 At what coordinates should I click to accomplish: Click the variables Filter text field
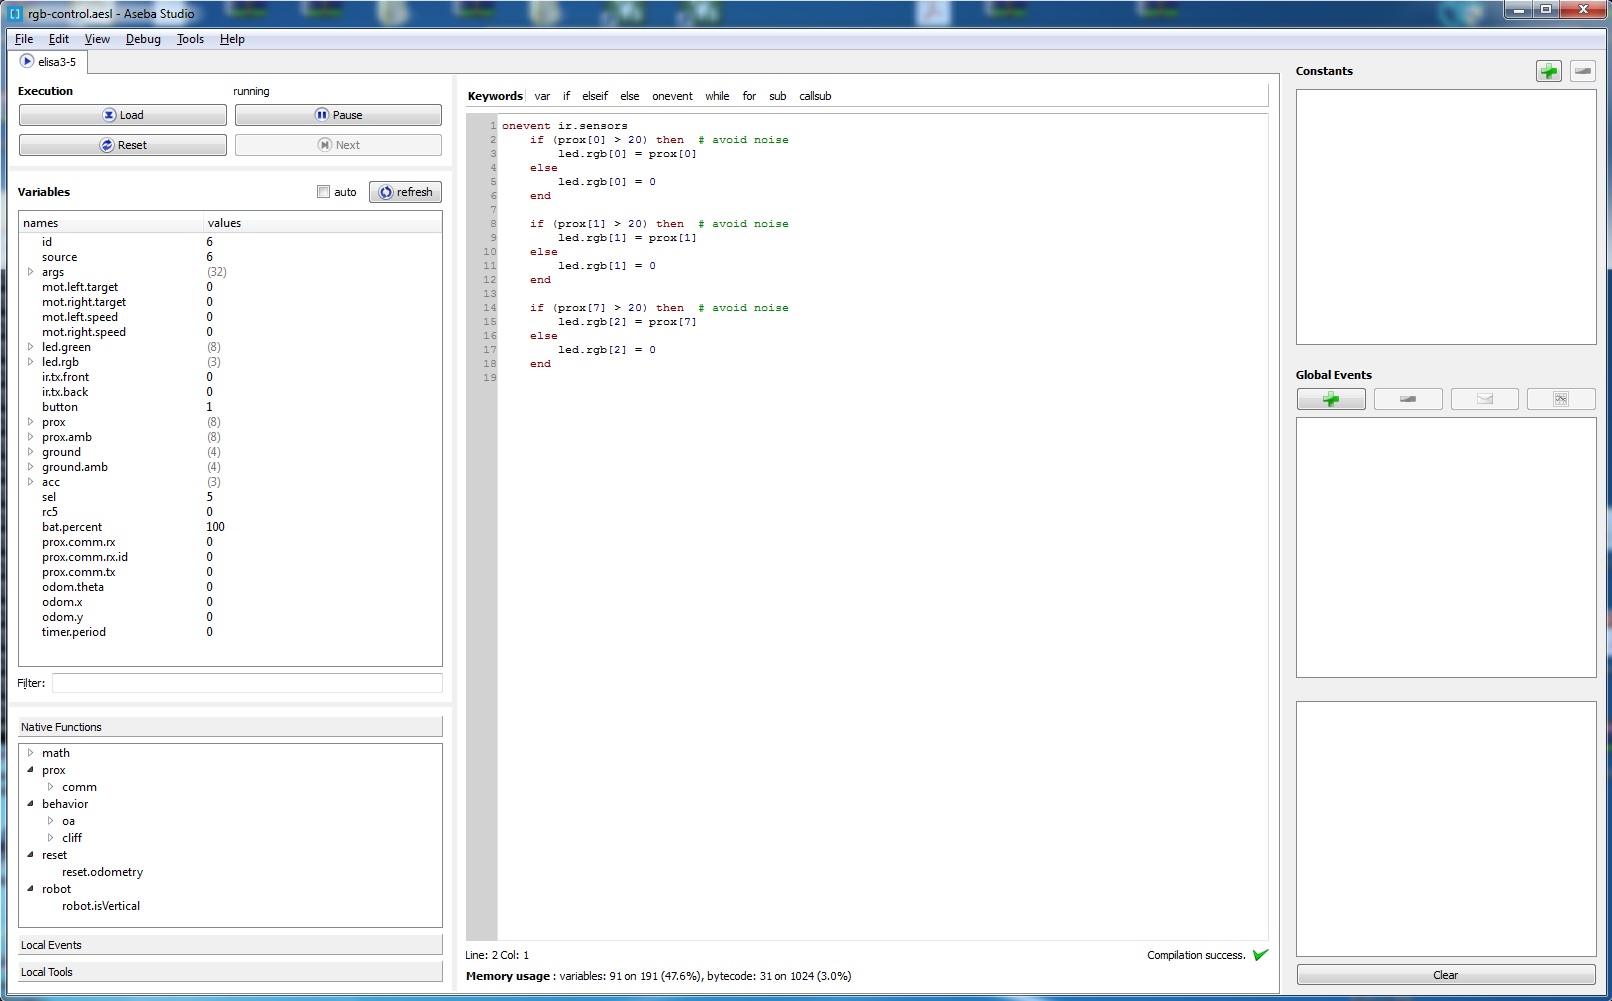(x=247, y=683)
